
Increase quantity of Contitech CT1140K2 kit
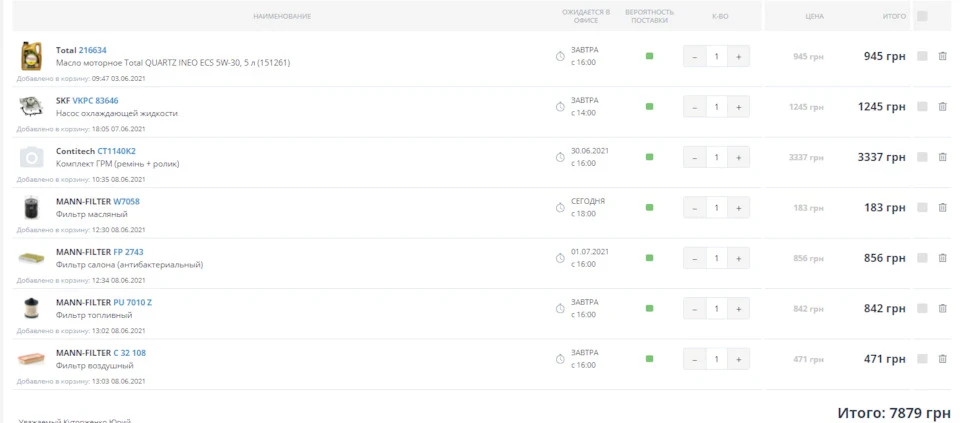click(x=738, y=157)
